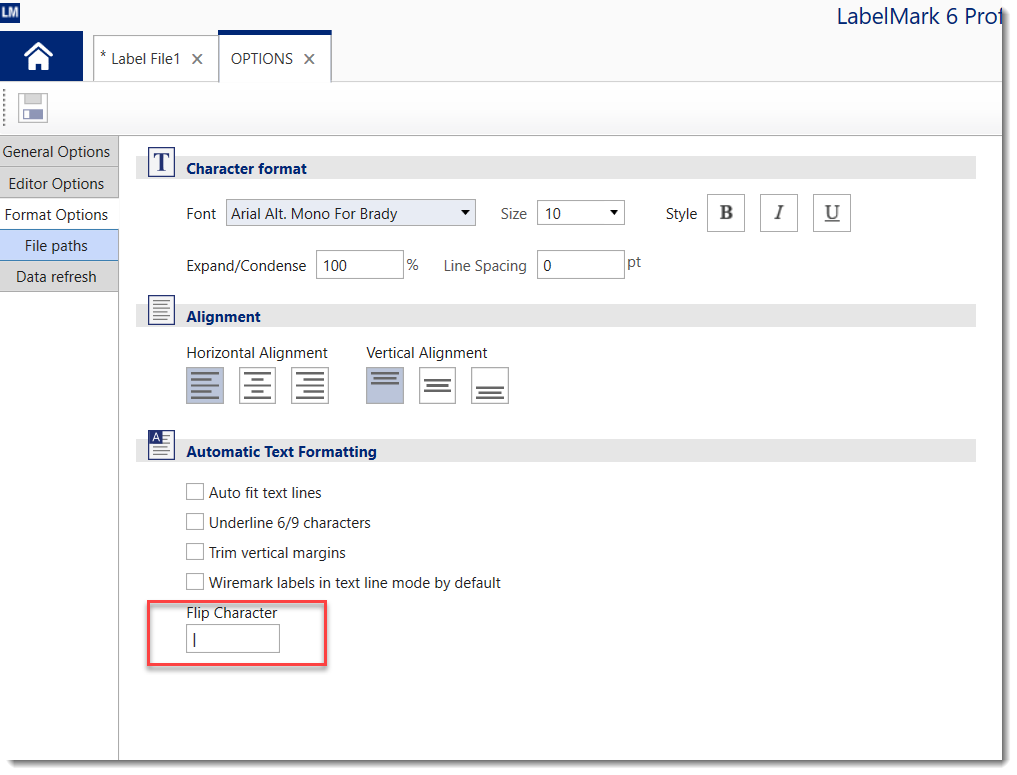Click the Flip Character input box
This screenshot has width=1017, height=775.
click(x=233, y=639)
